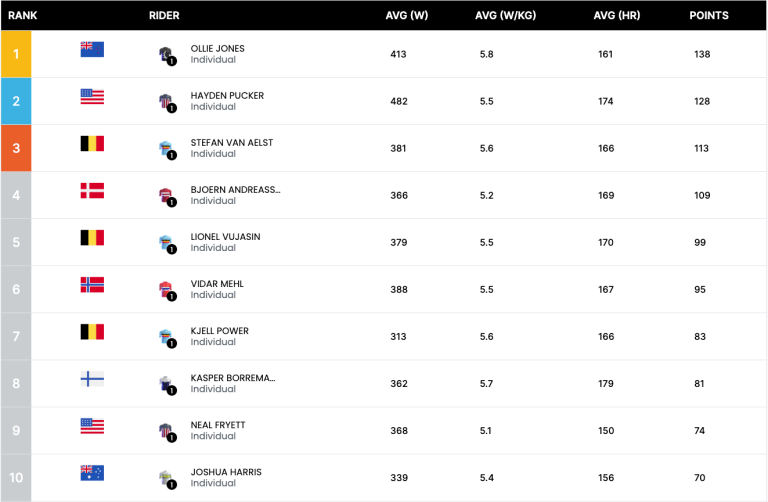Click Ollie Jones's country flag icon

[x=92, y=50]
